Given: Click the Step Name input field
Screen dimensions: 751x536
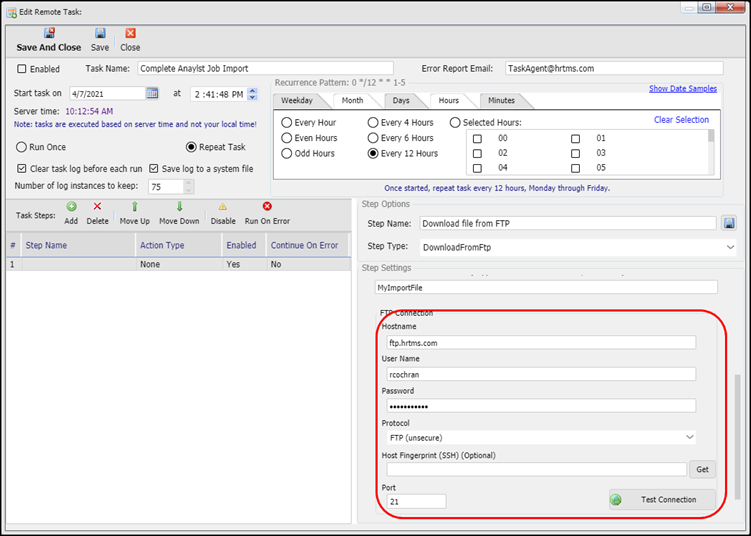Looking at the screenshot, I should click(568, 223).
